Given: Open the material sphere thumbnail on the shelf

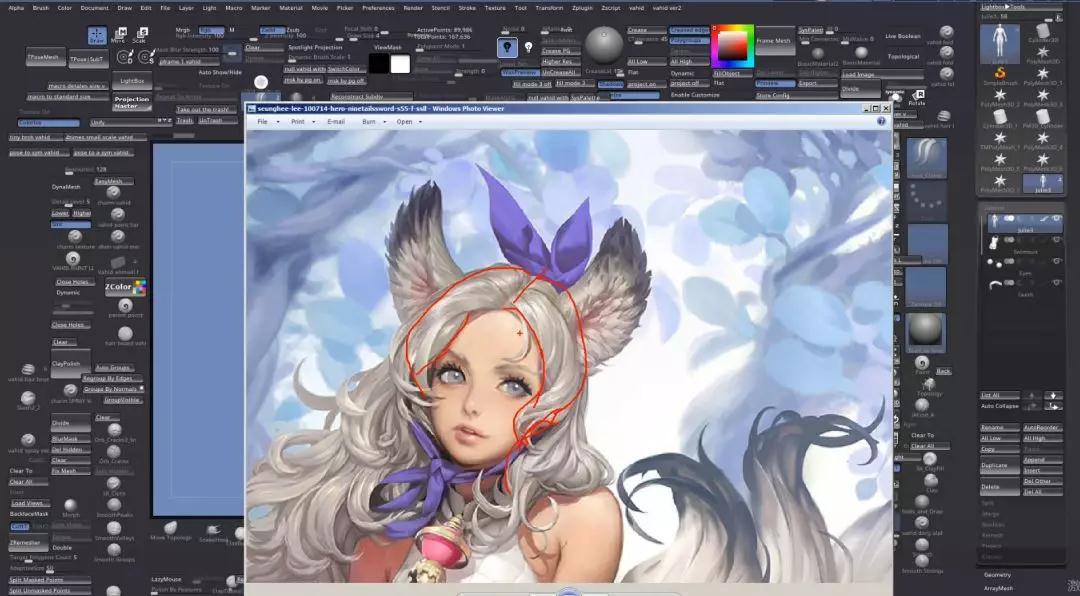Looking at the screenshot, I should click(925, 331).
